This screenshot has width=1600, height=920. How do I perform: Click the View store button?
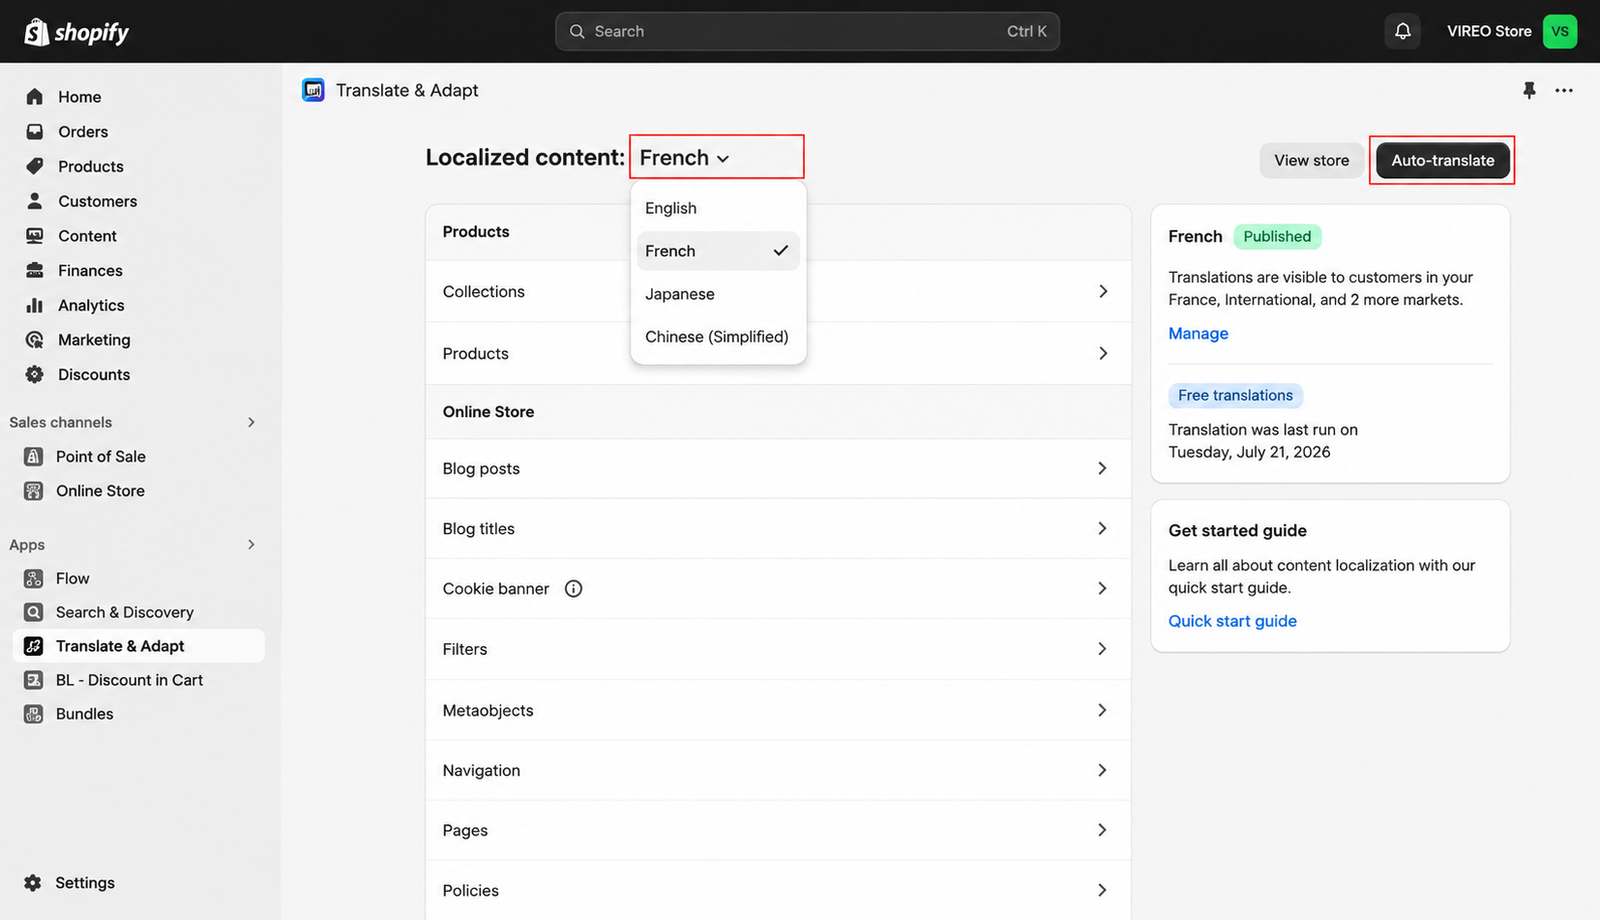coord(1311,160)
